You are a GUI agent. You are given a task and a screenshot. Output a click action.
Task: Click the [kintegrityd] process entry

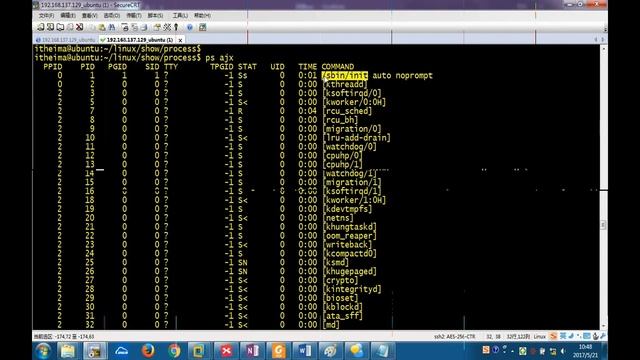[x=352, y=289]
